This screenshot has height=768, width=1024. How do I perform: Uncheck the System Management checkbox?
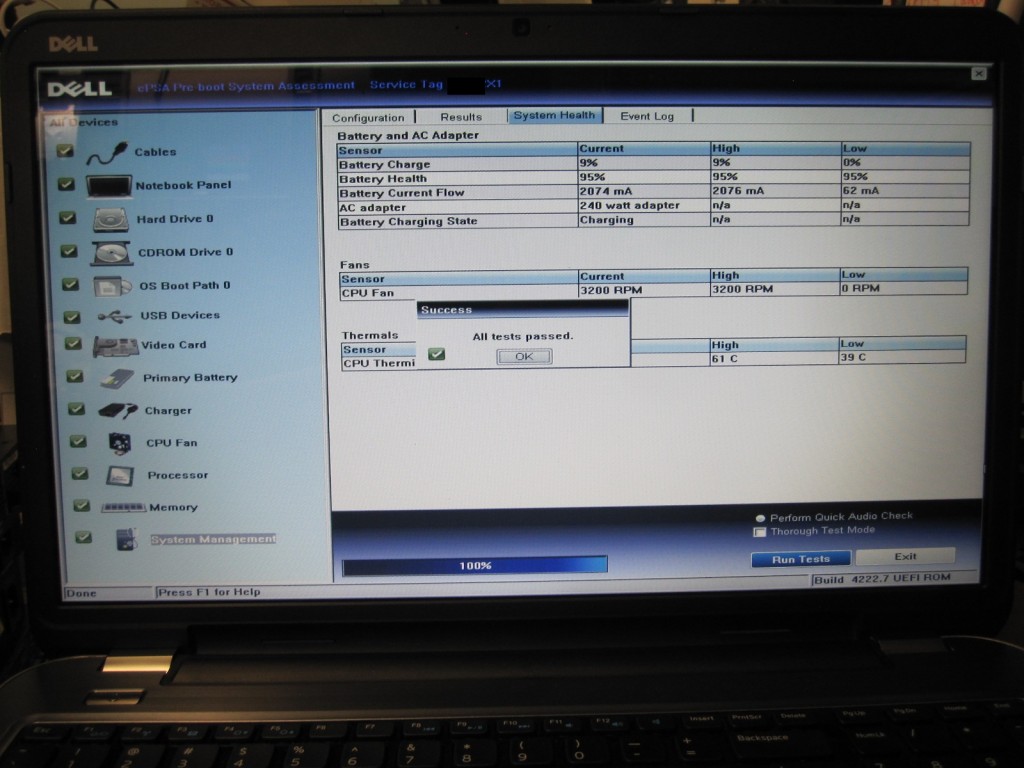83,537
